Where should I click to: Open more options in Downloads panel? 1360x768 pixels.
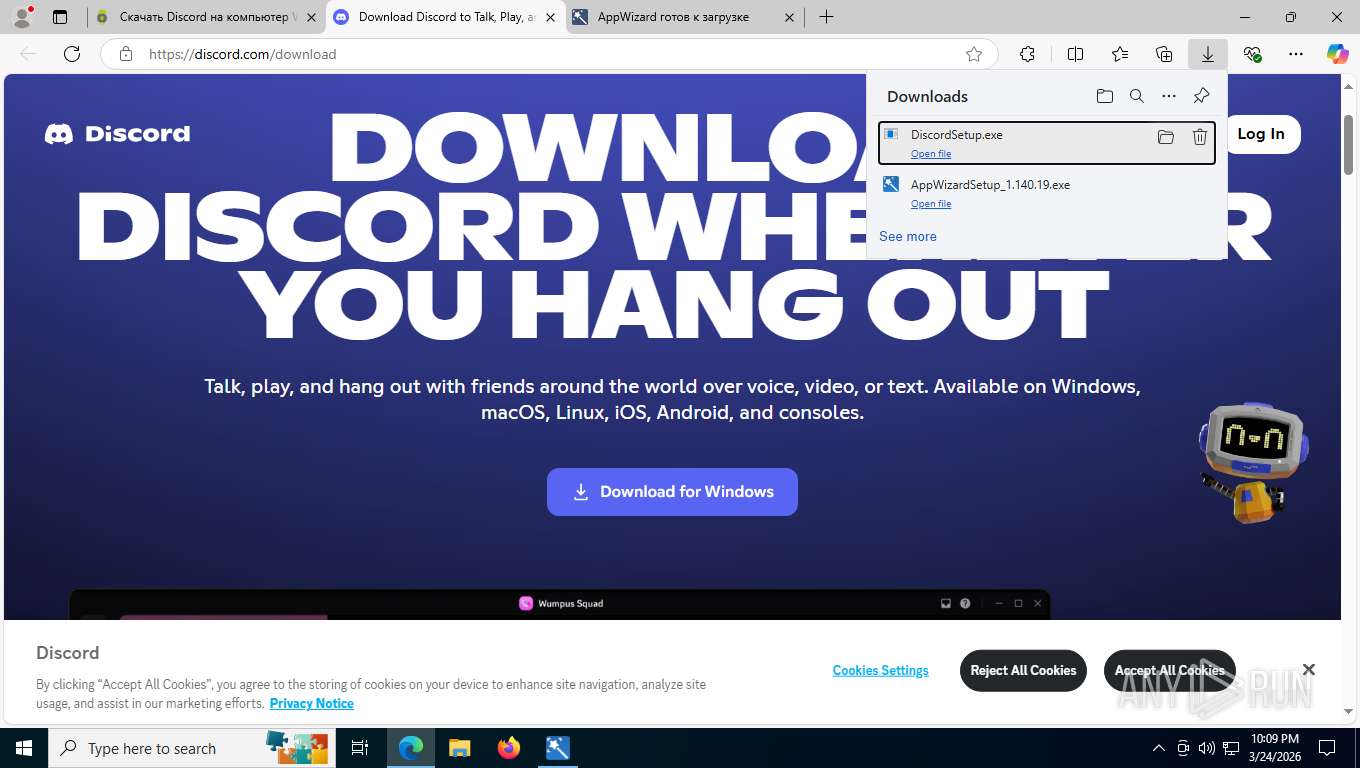[1169, 96]
